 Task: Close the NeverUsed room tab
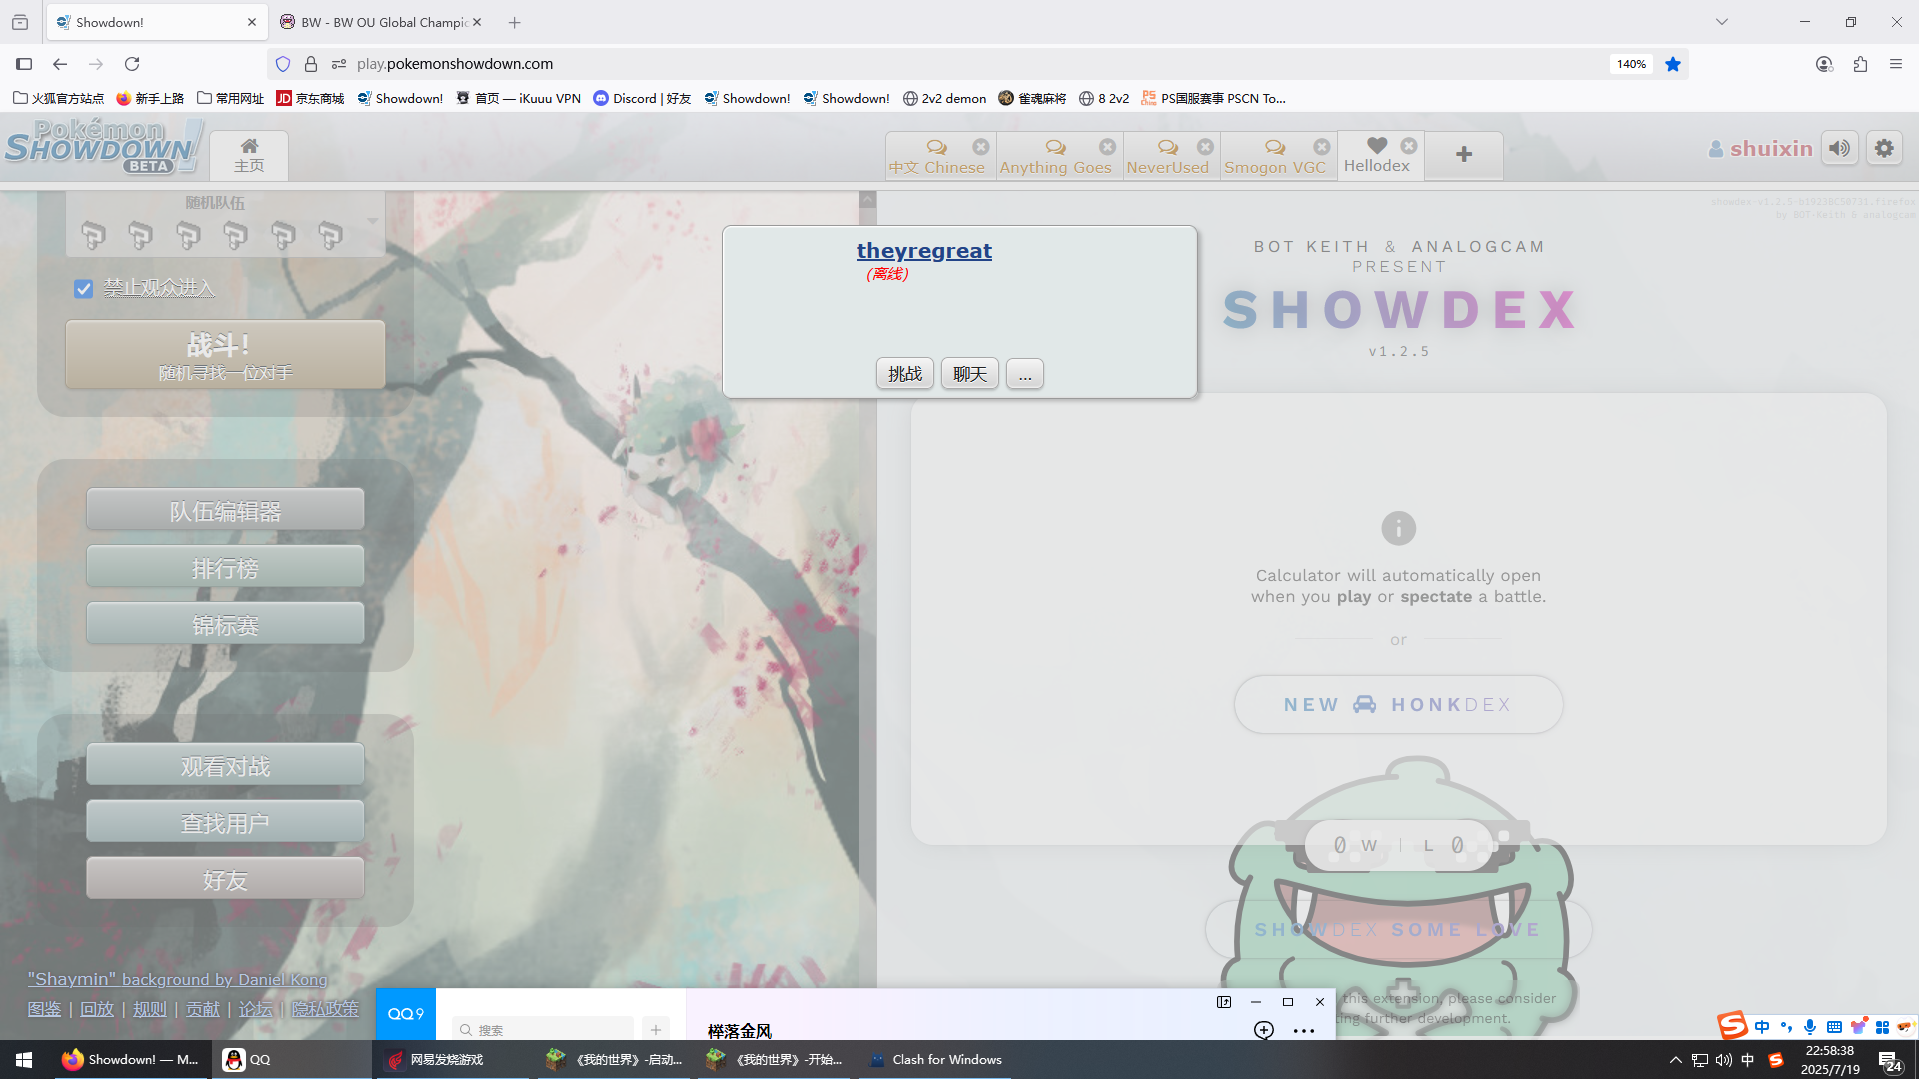tap(1205, 146)
